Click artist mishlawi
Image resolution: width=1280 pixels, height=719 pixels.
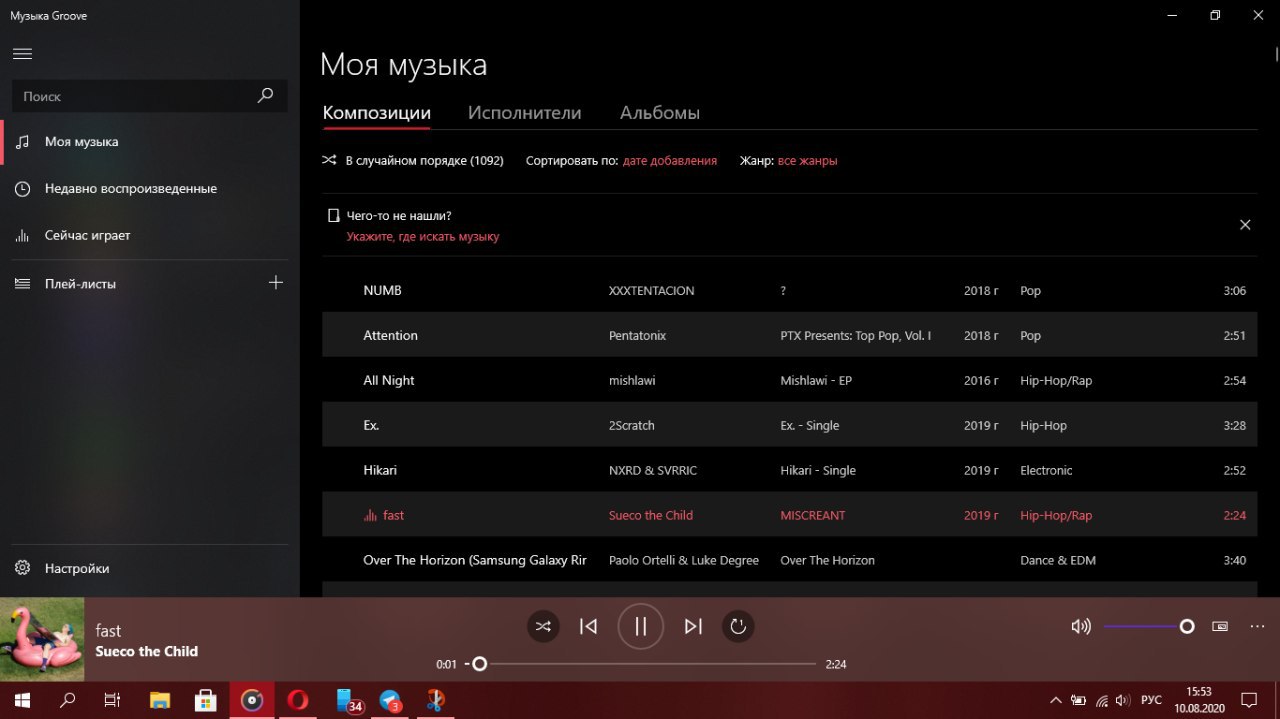pyautogui.click(x=632, y=380)
